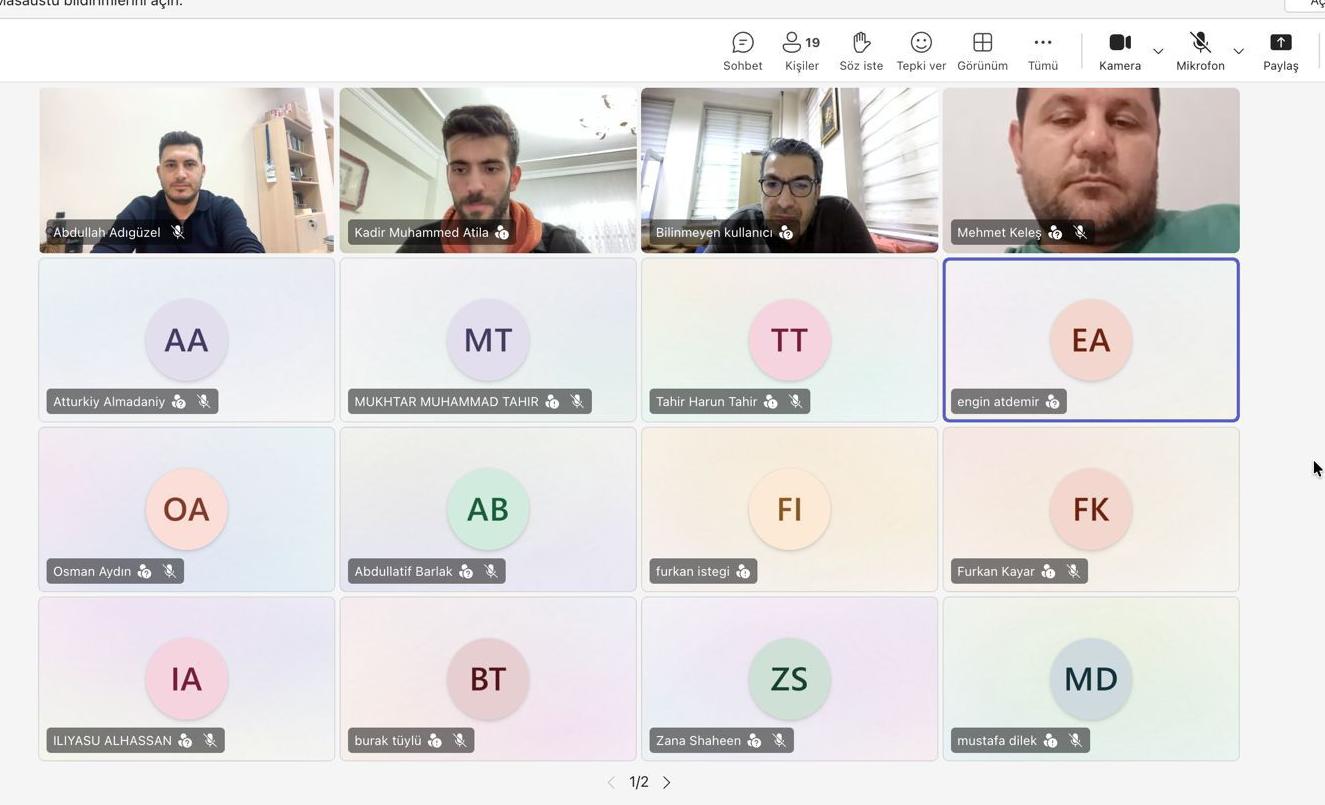Click the muted mic icon on Zana Shaheen

(779, 741)
